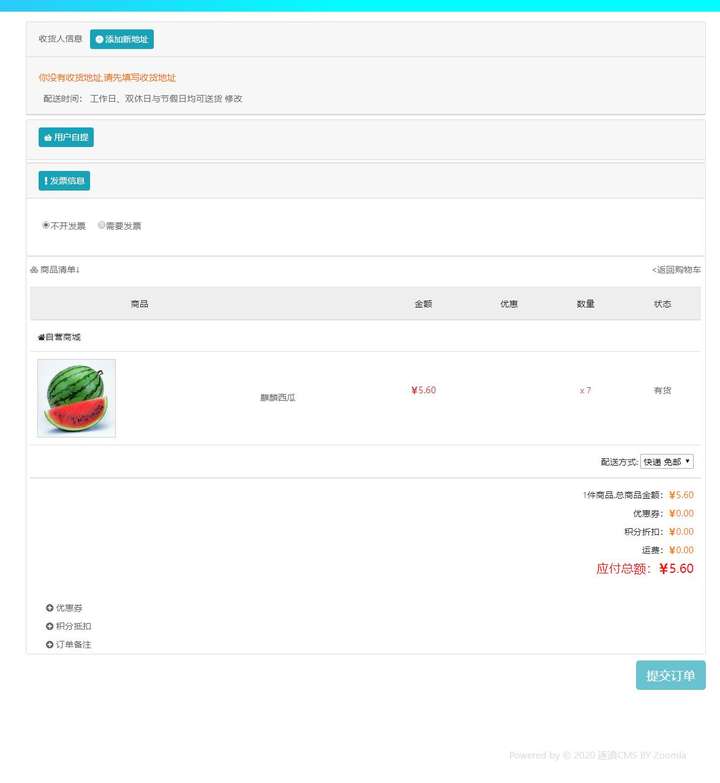
Task: Click the watermelon product thumbnail
Action: point(76,398)
